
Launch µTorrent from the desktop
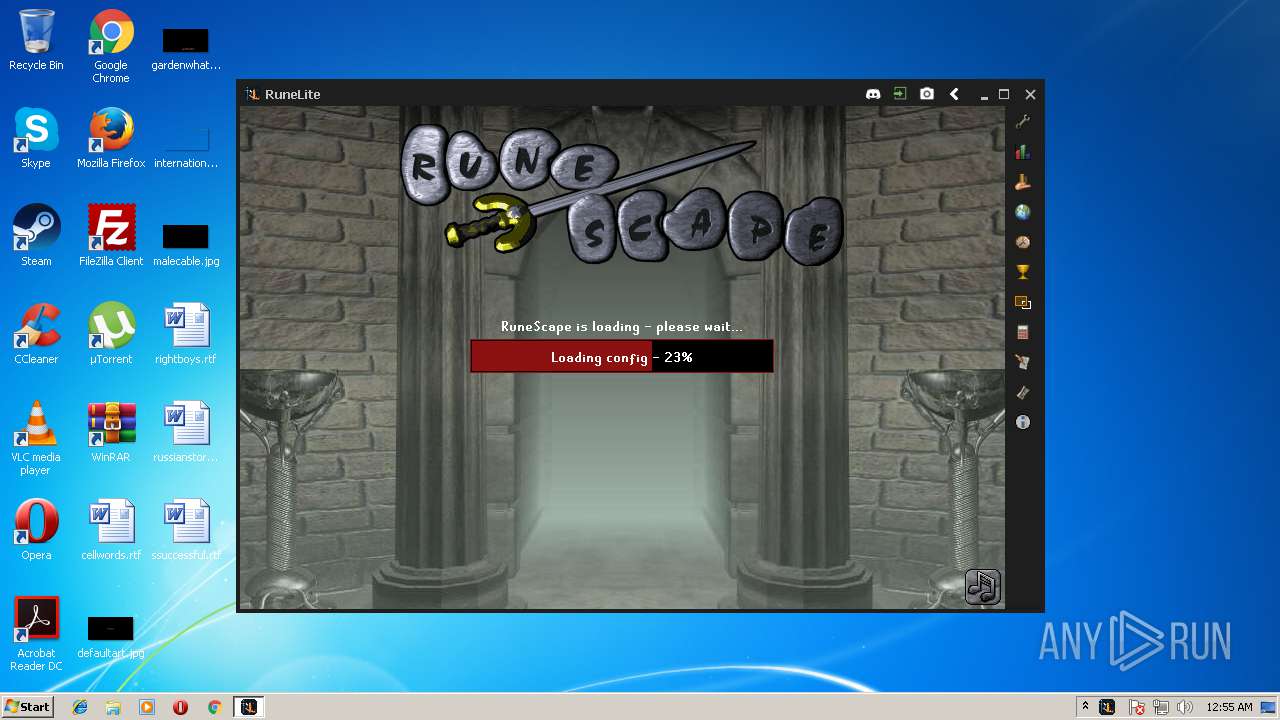pyautogui.click(x=111, y=335)
